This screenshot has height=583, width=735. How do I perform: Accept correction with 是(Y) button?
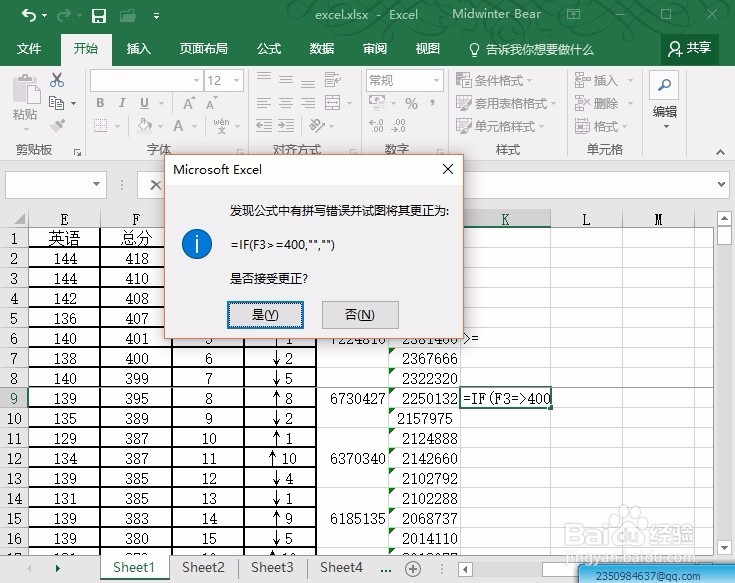click(x=265, y=315)
